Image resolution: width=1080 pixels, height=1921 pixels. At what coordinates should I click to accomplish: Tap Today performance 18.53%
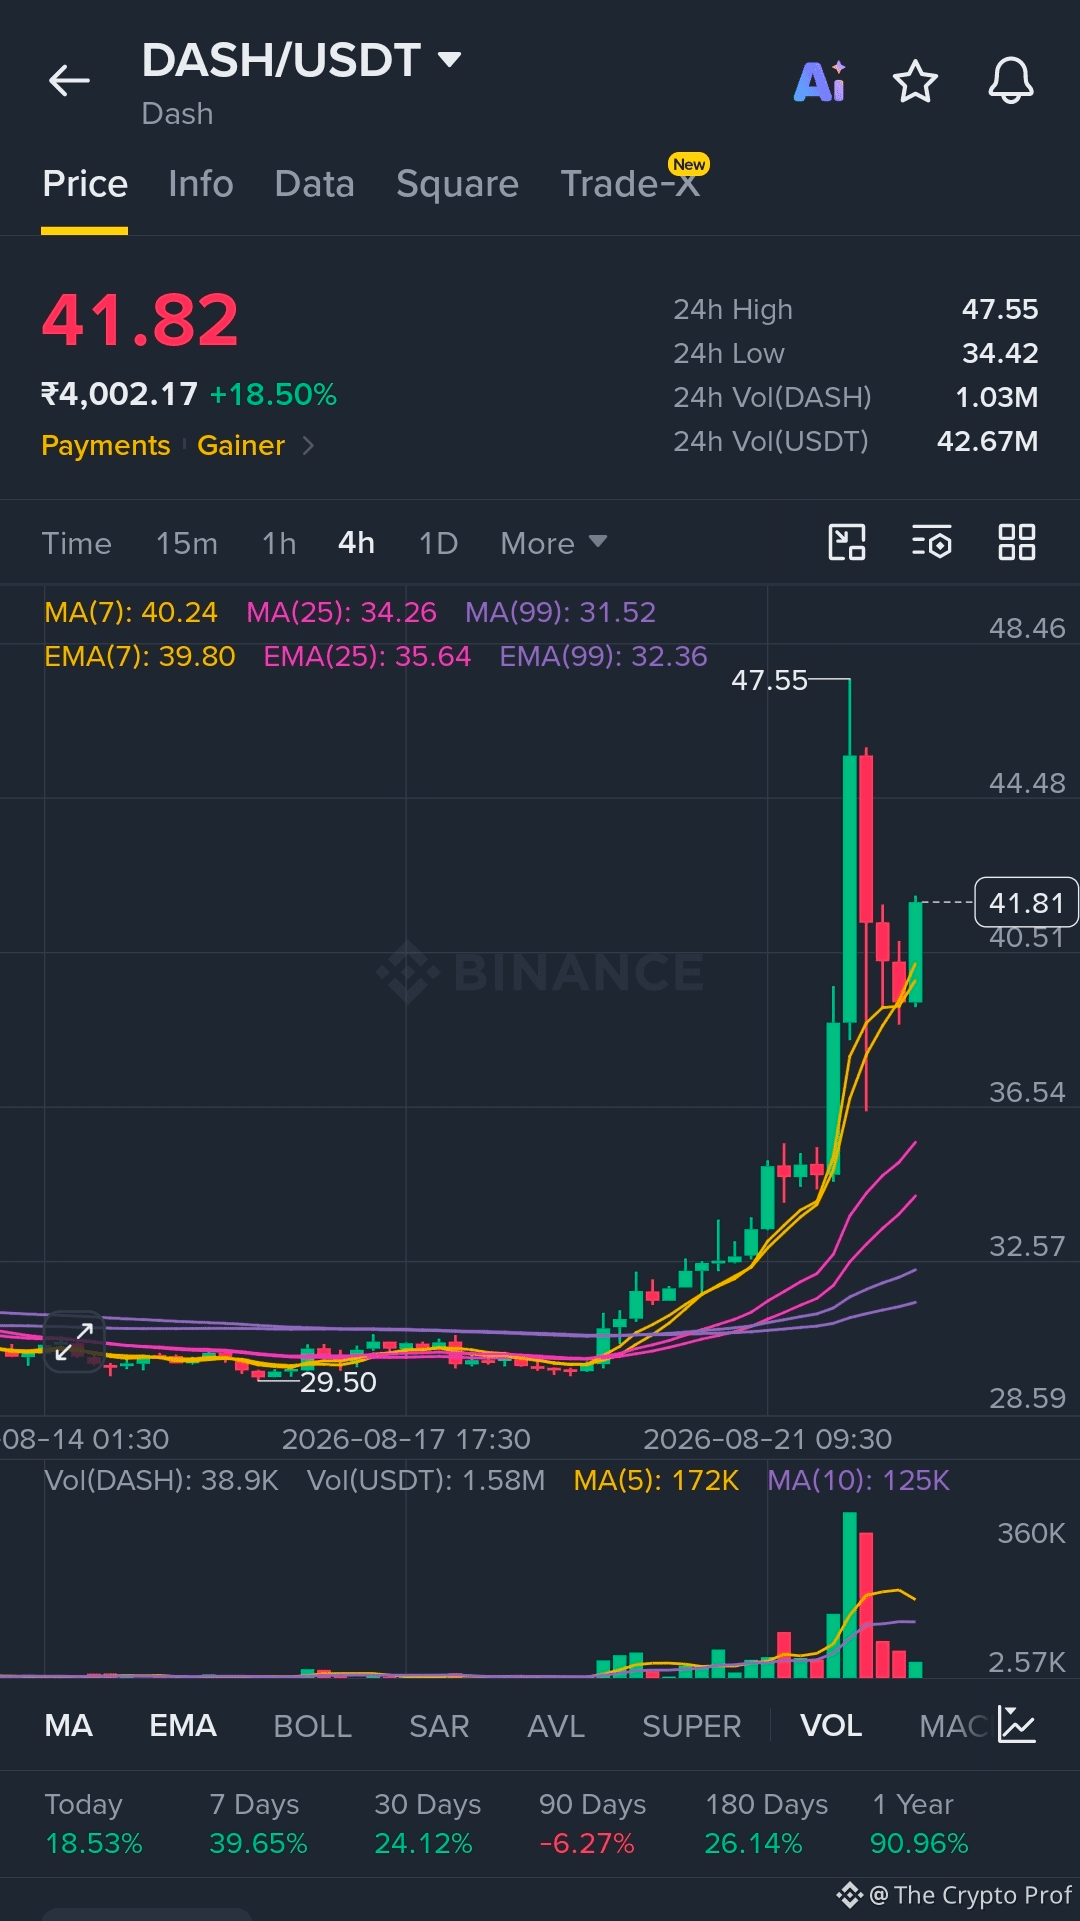(x=94, y=1824)
